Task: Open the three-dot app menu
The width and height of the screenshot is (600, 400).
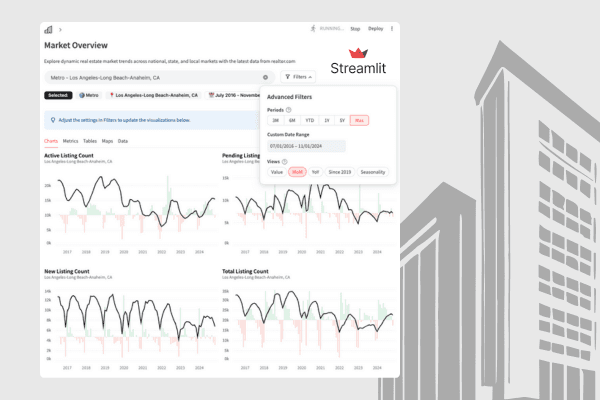Action: tap(392, 29)
